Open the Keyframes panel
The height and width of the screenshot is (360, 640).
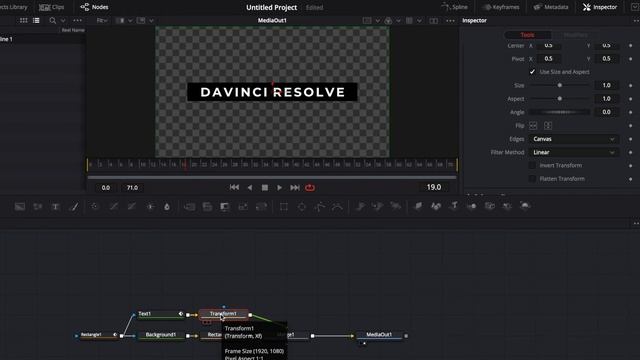point(501,7)
